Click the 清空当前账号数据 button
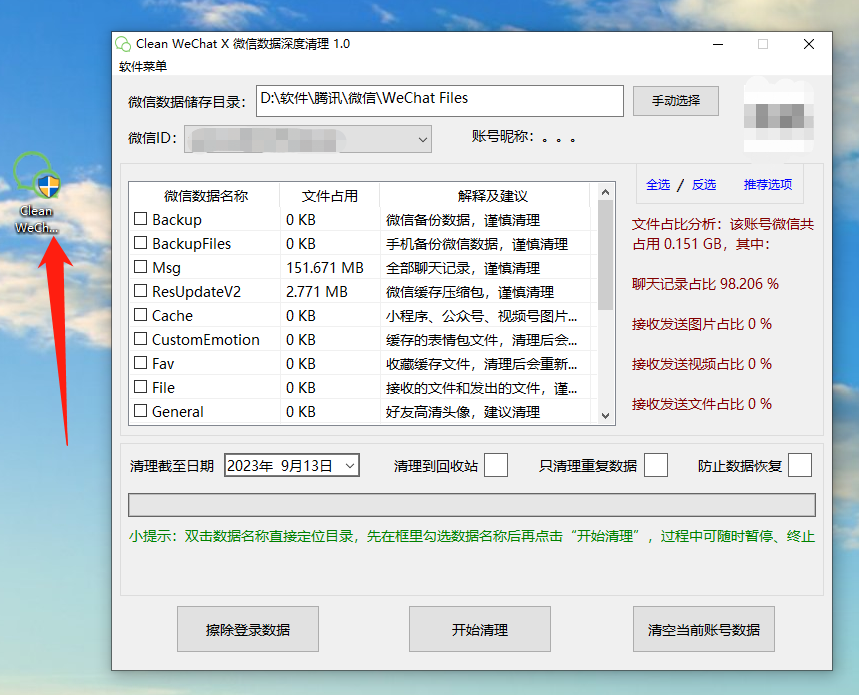The image size is (859, 695). 703,629
